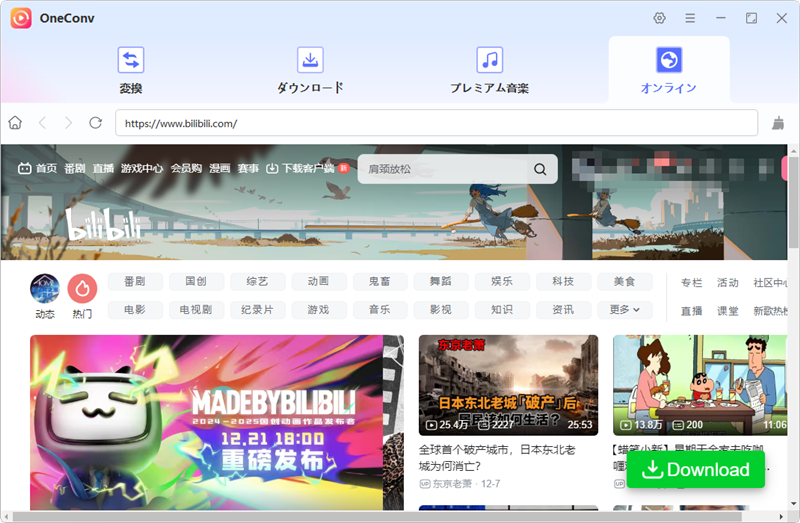Select the 综艺 category chip
Screen dimensions: 800x523
coord(258,281)
